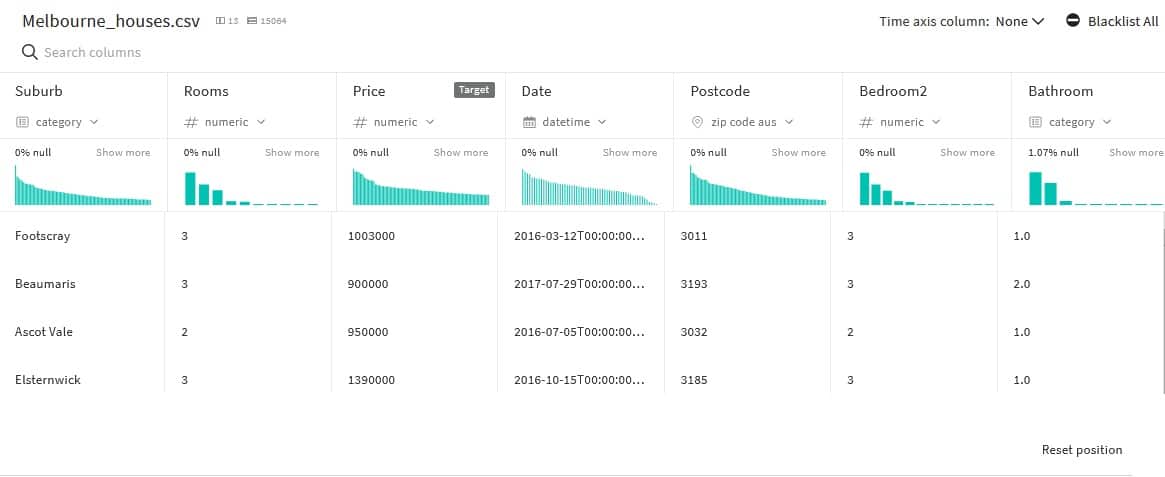
Task: Click the Rooms numeric hash icon
Action: (x=191, y=122)
